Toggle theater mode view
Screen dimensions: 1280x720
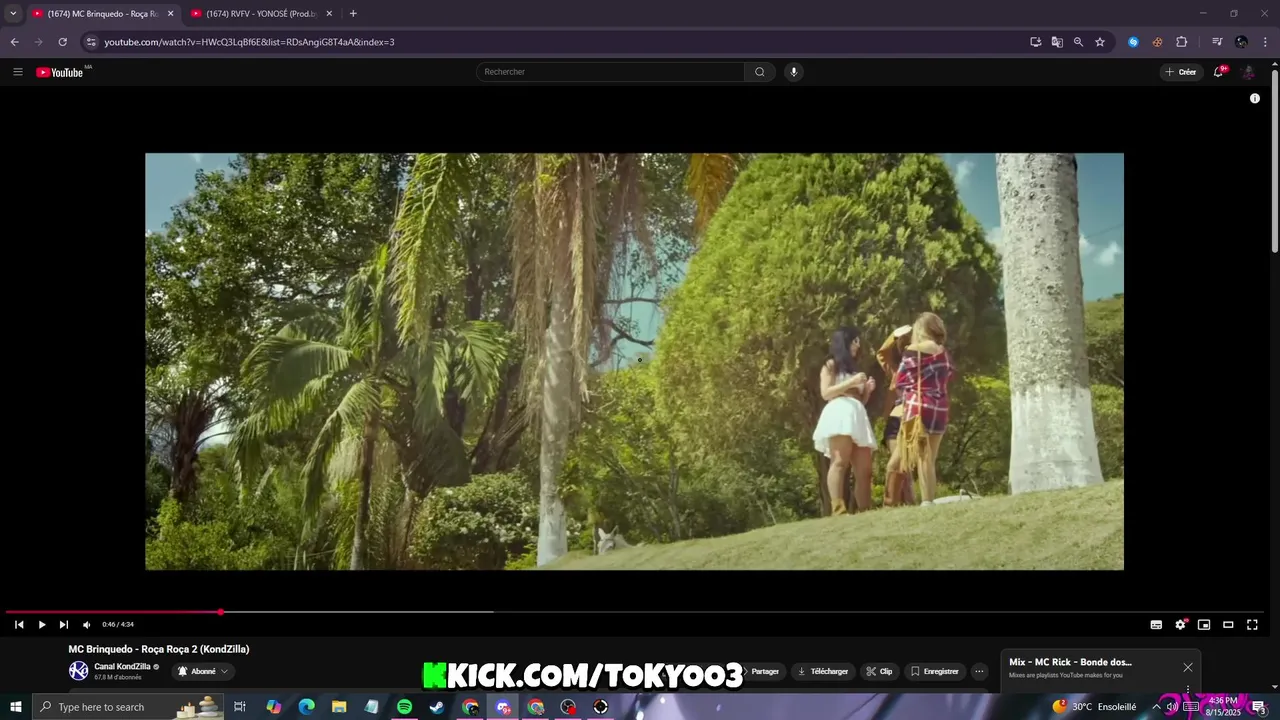click(x=1228, y=625)
